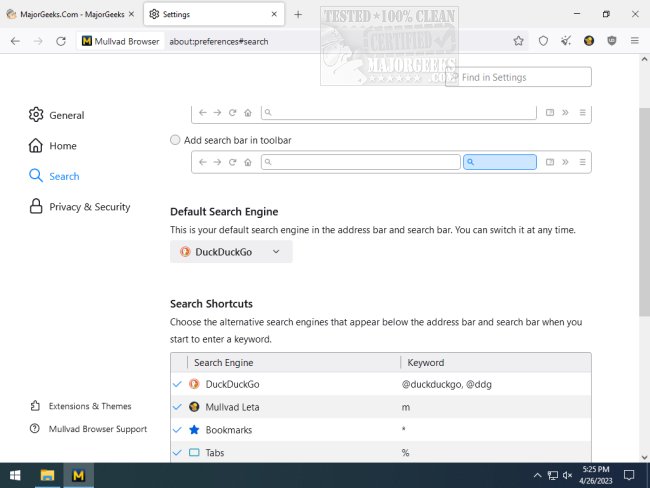Open the Mullvad extension round icon
Viewport: 650px width, 488px height.
point(589,41)
